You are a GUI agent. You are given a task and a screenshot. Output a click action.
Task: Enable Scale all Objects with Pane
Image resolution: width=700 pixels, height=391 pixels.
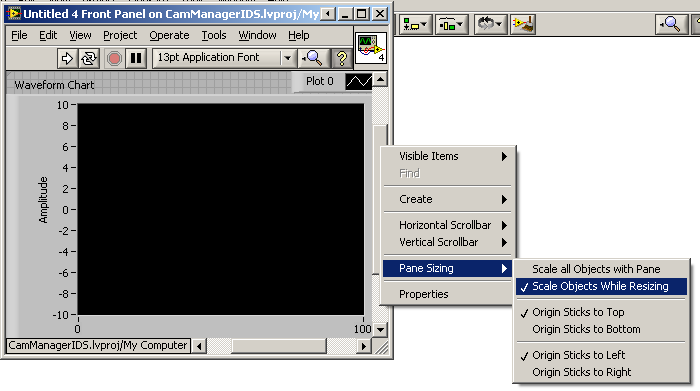click(601, 269)
